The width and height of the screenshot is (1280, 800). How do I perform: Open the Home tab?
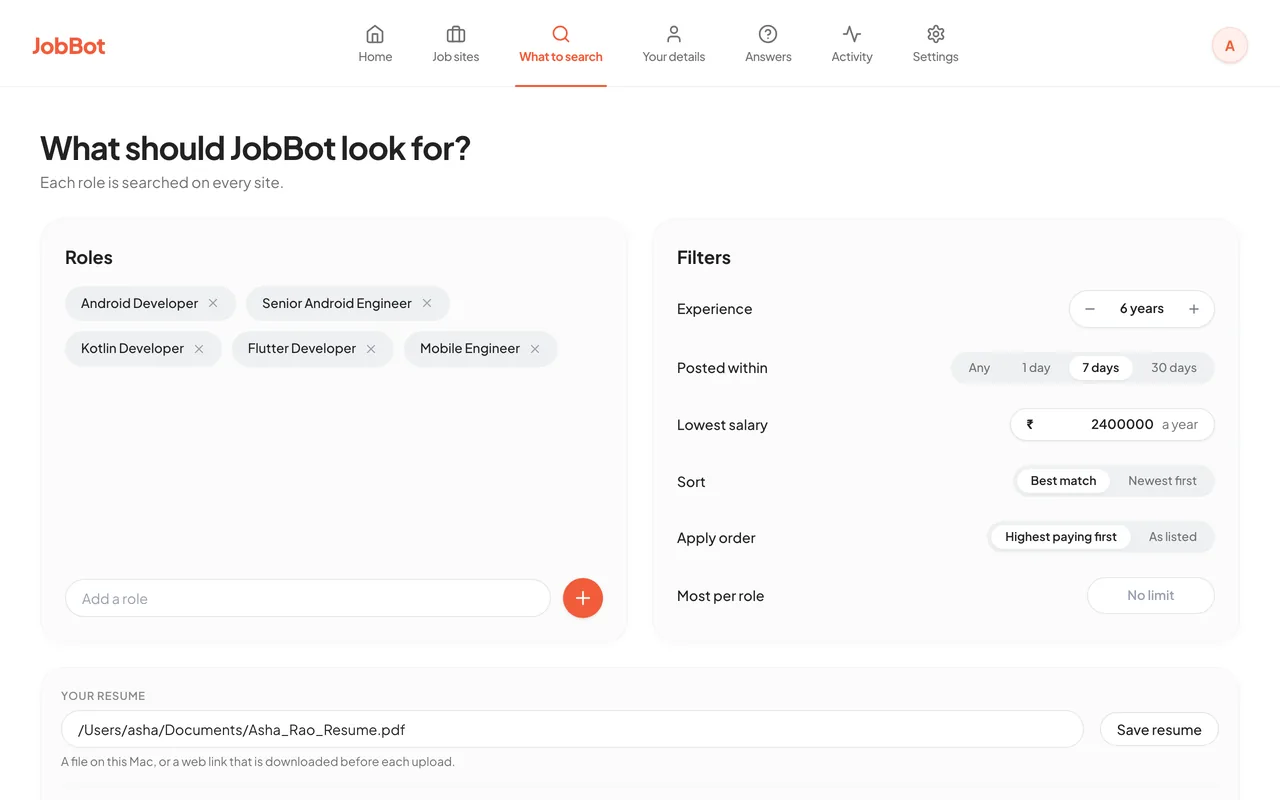click(x=375, y=44)
